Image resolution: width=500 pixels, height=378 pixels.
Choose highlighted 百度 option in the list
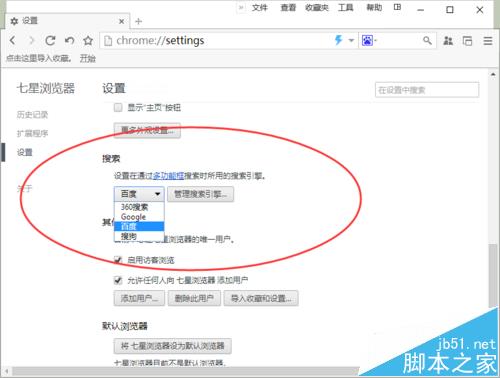(x=139, y=226)
